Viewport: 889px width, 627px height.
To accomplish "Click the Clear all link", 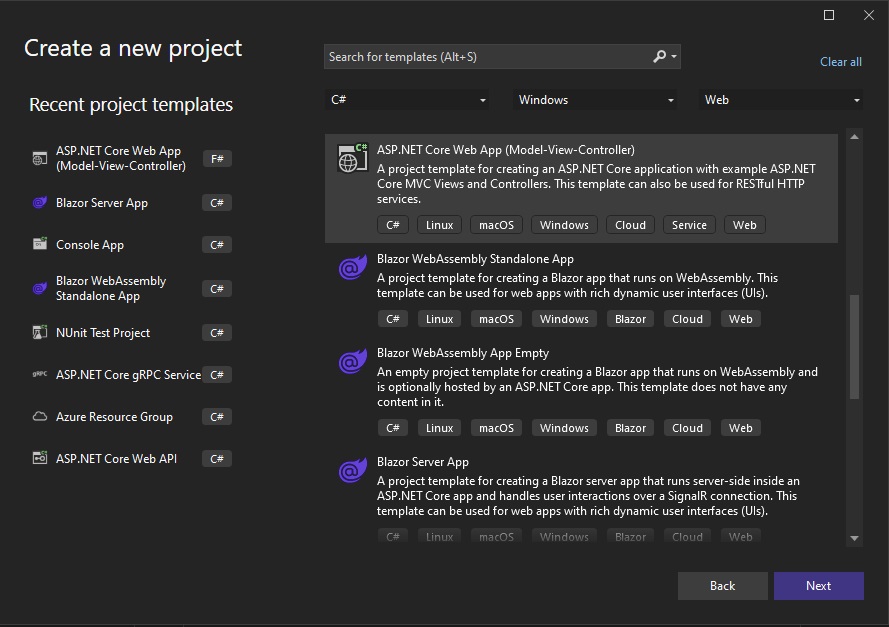I will [x=841, y=62].
